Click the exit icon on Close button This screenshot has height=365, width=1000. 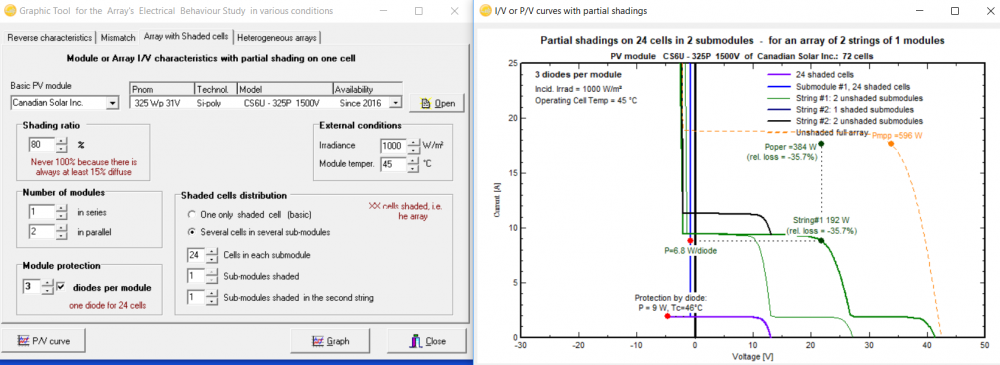(415, 341)
